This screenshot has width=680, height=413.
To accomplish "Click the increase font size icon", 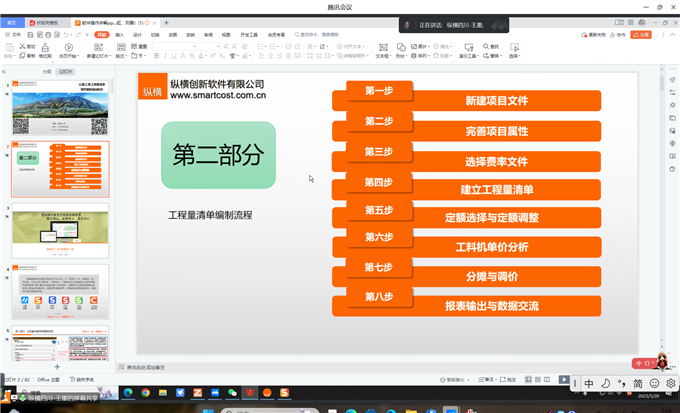I will coord(226,46).
